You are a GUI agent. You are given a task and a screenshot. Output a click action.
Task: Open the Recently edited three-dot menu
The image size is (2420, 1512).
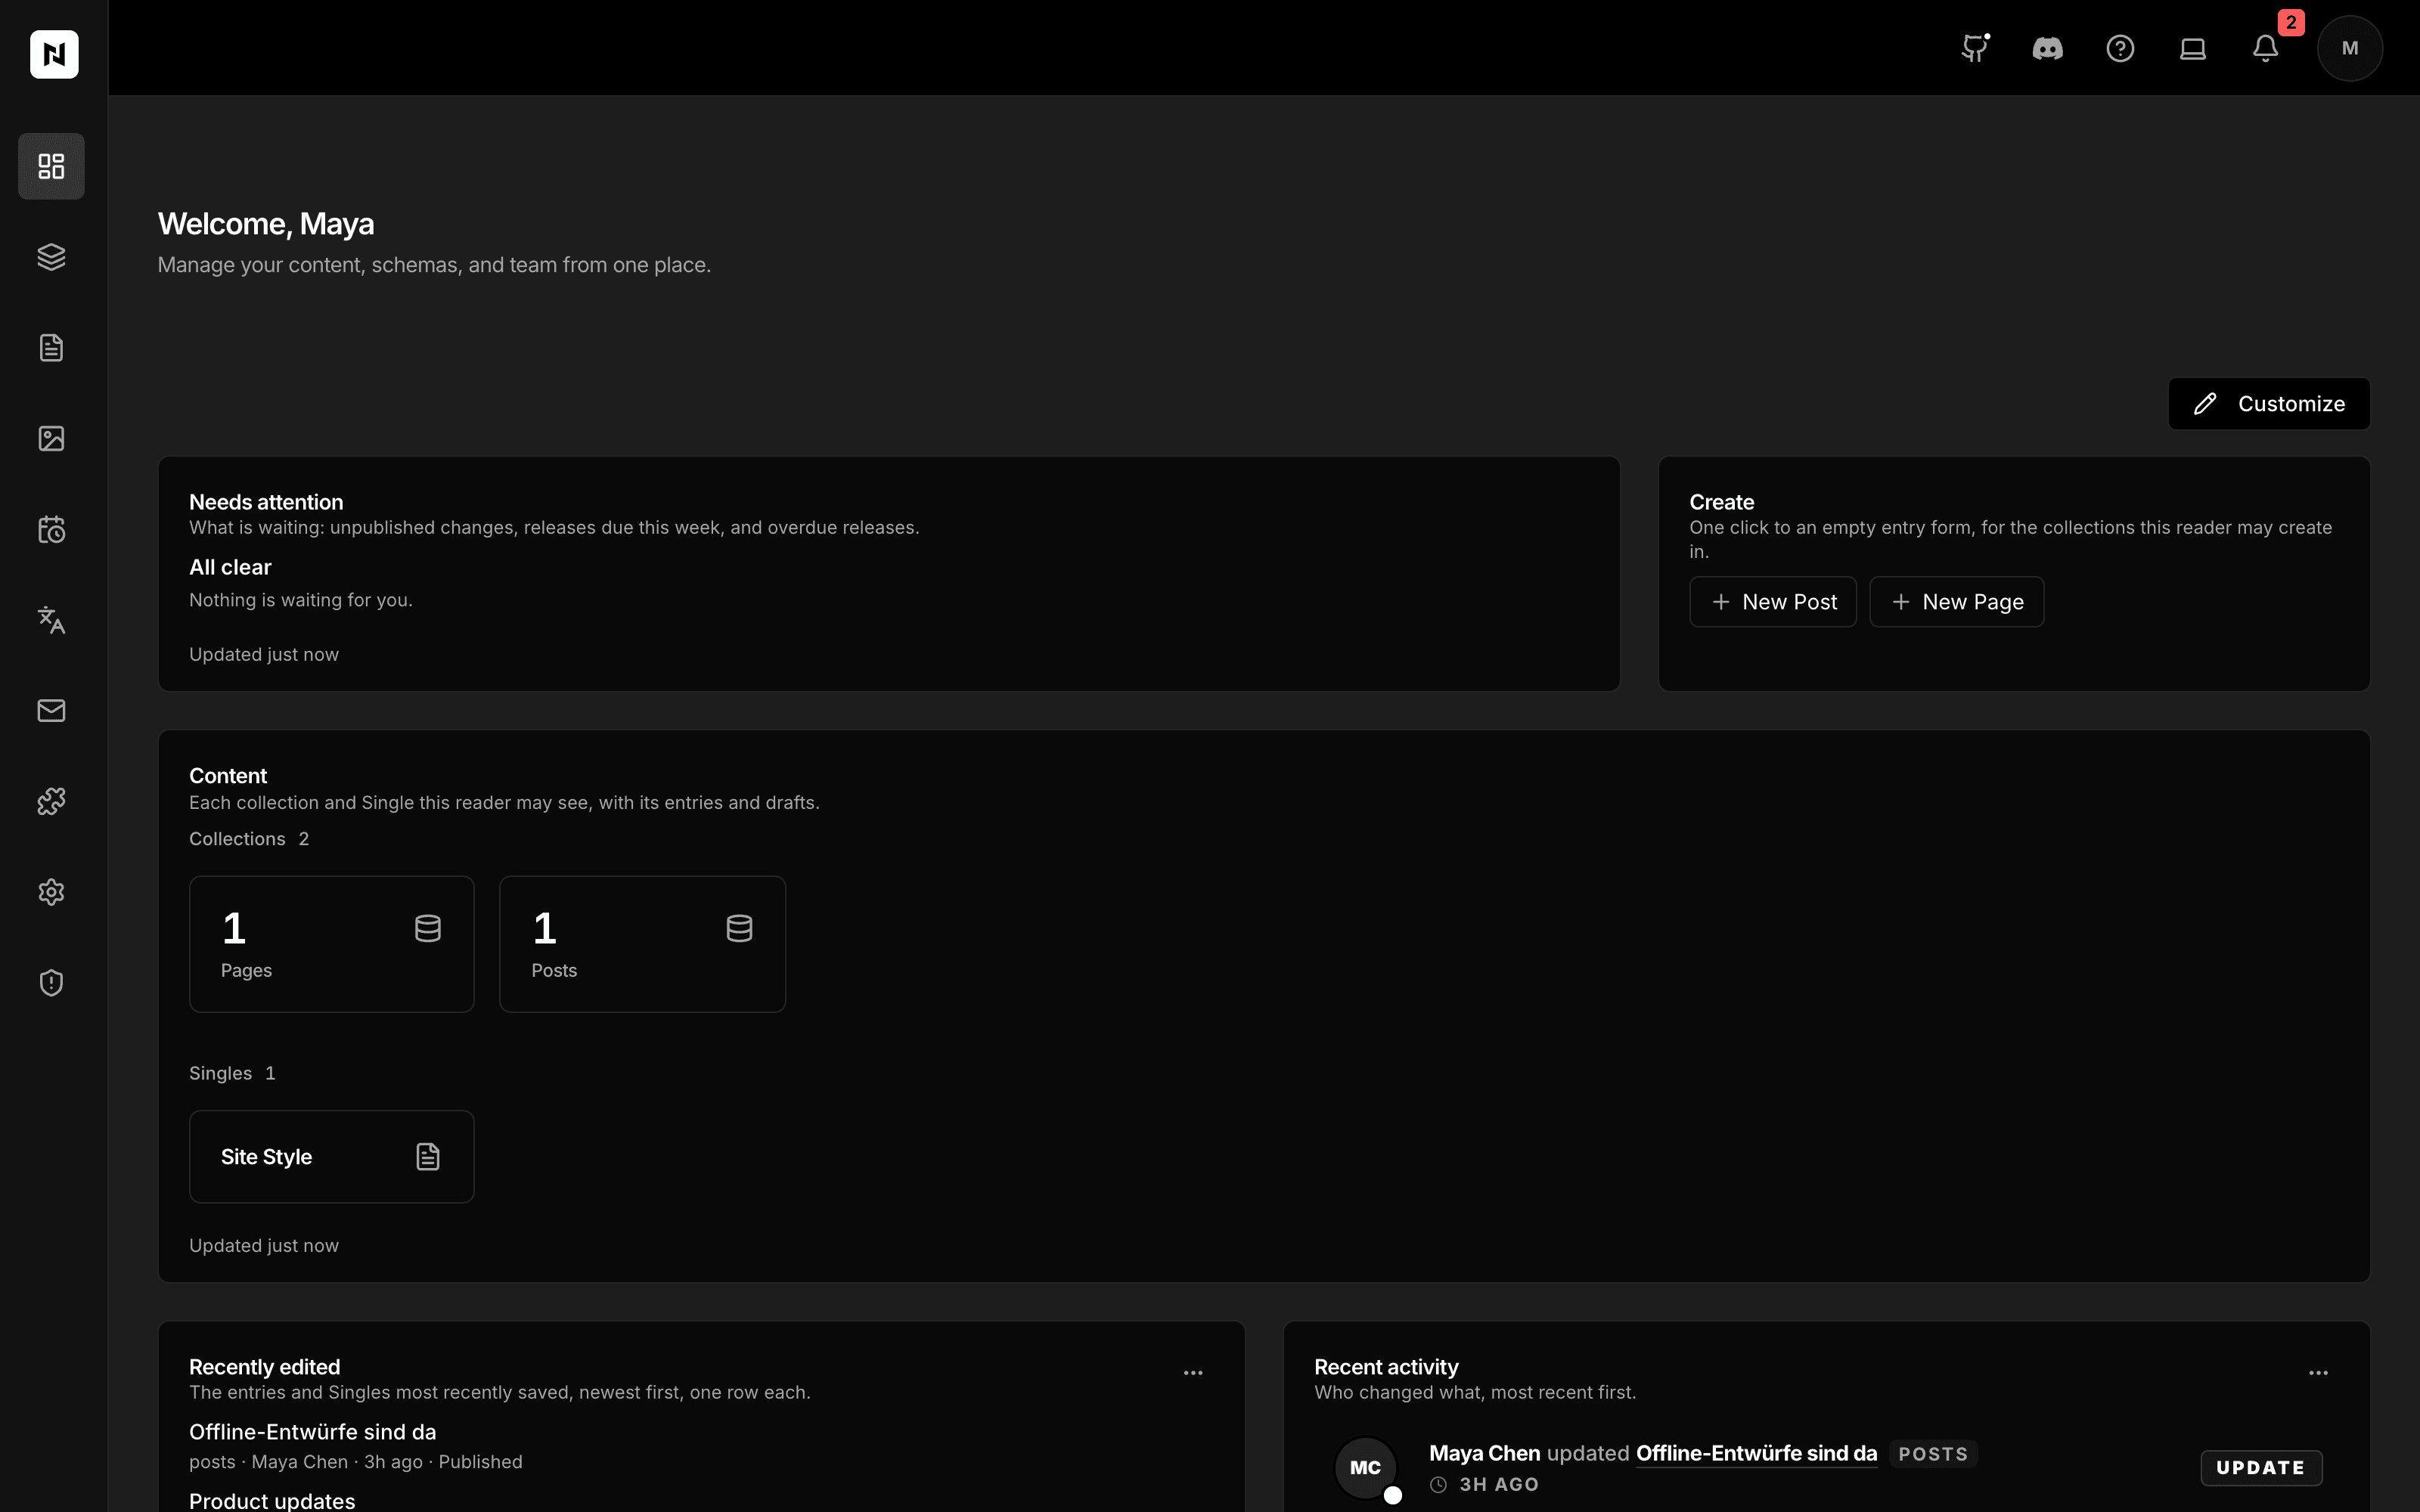pyautogui.click(x=1193, y=1373)
